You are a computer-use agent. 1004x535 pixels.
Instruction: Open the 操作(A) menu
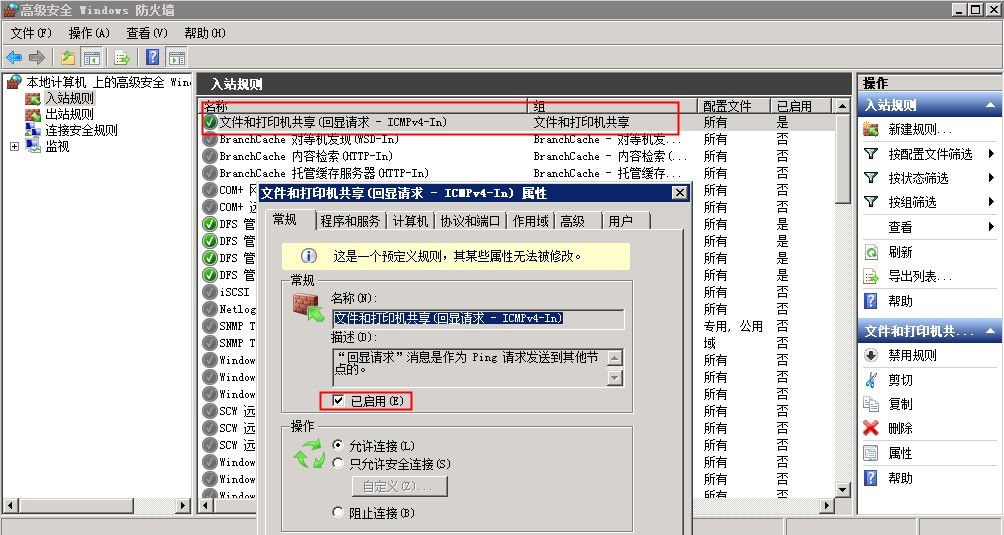click(89, 33)
